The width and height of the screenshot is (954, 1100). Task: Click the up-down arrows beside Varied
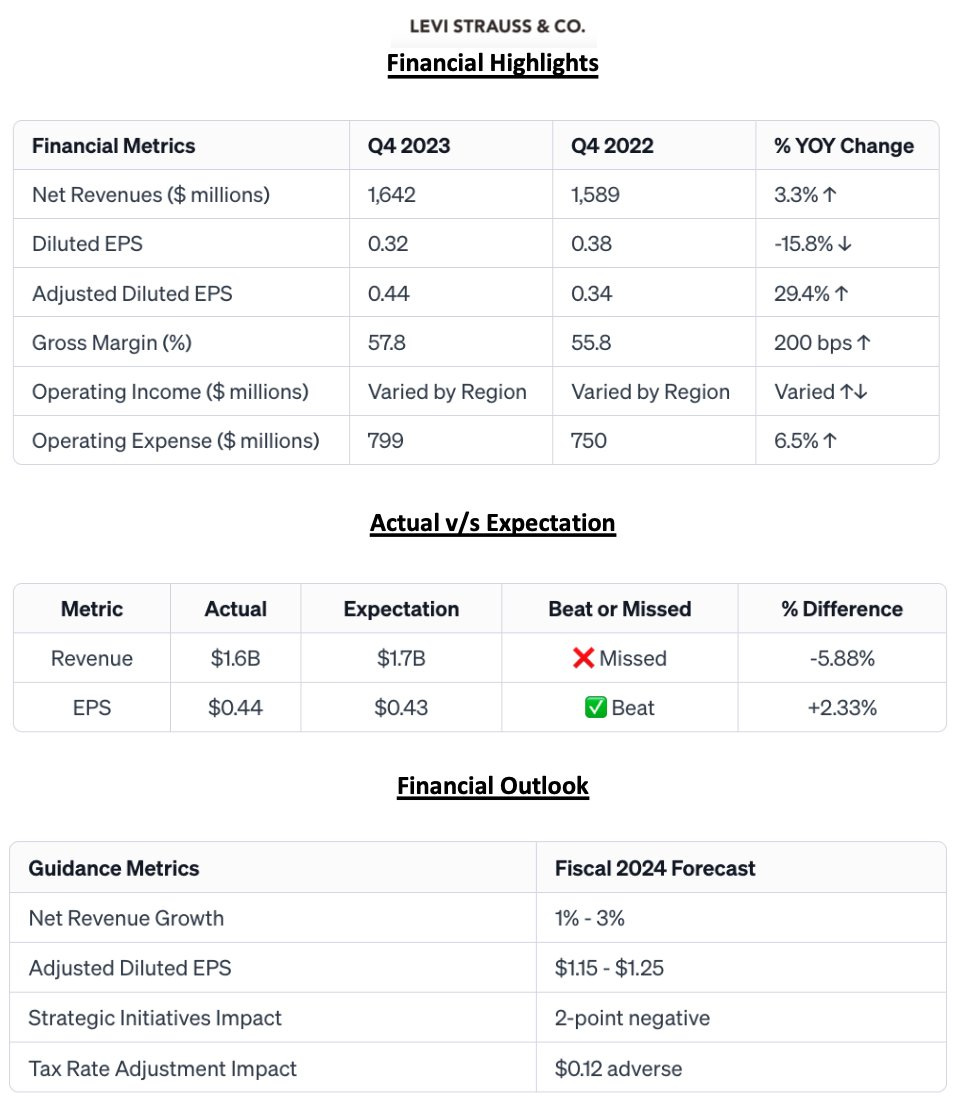click(x=854, y=392)
